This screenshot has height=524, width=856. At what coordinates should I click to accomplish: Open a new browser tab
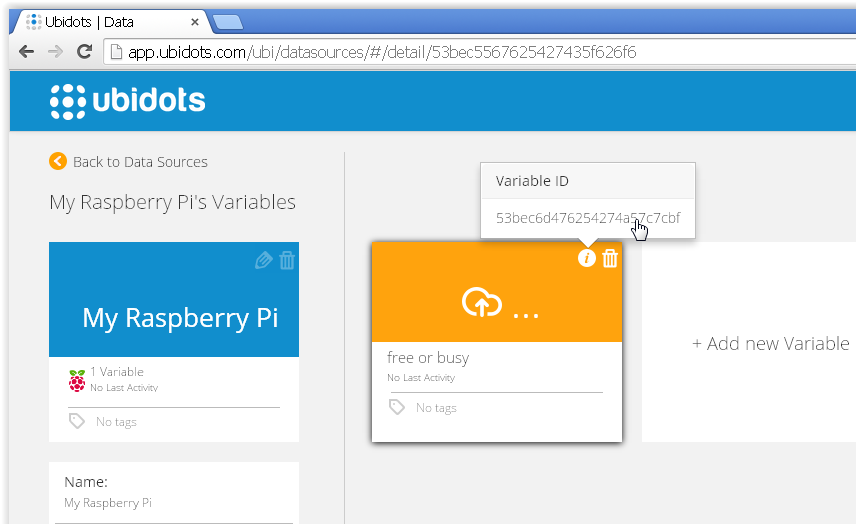click(228, 22)
